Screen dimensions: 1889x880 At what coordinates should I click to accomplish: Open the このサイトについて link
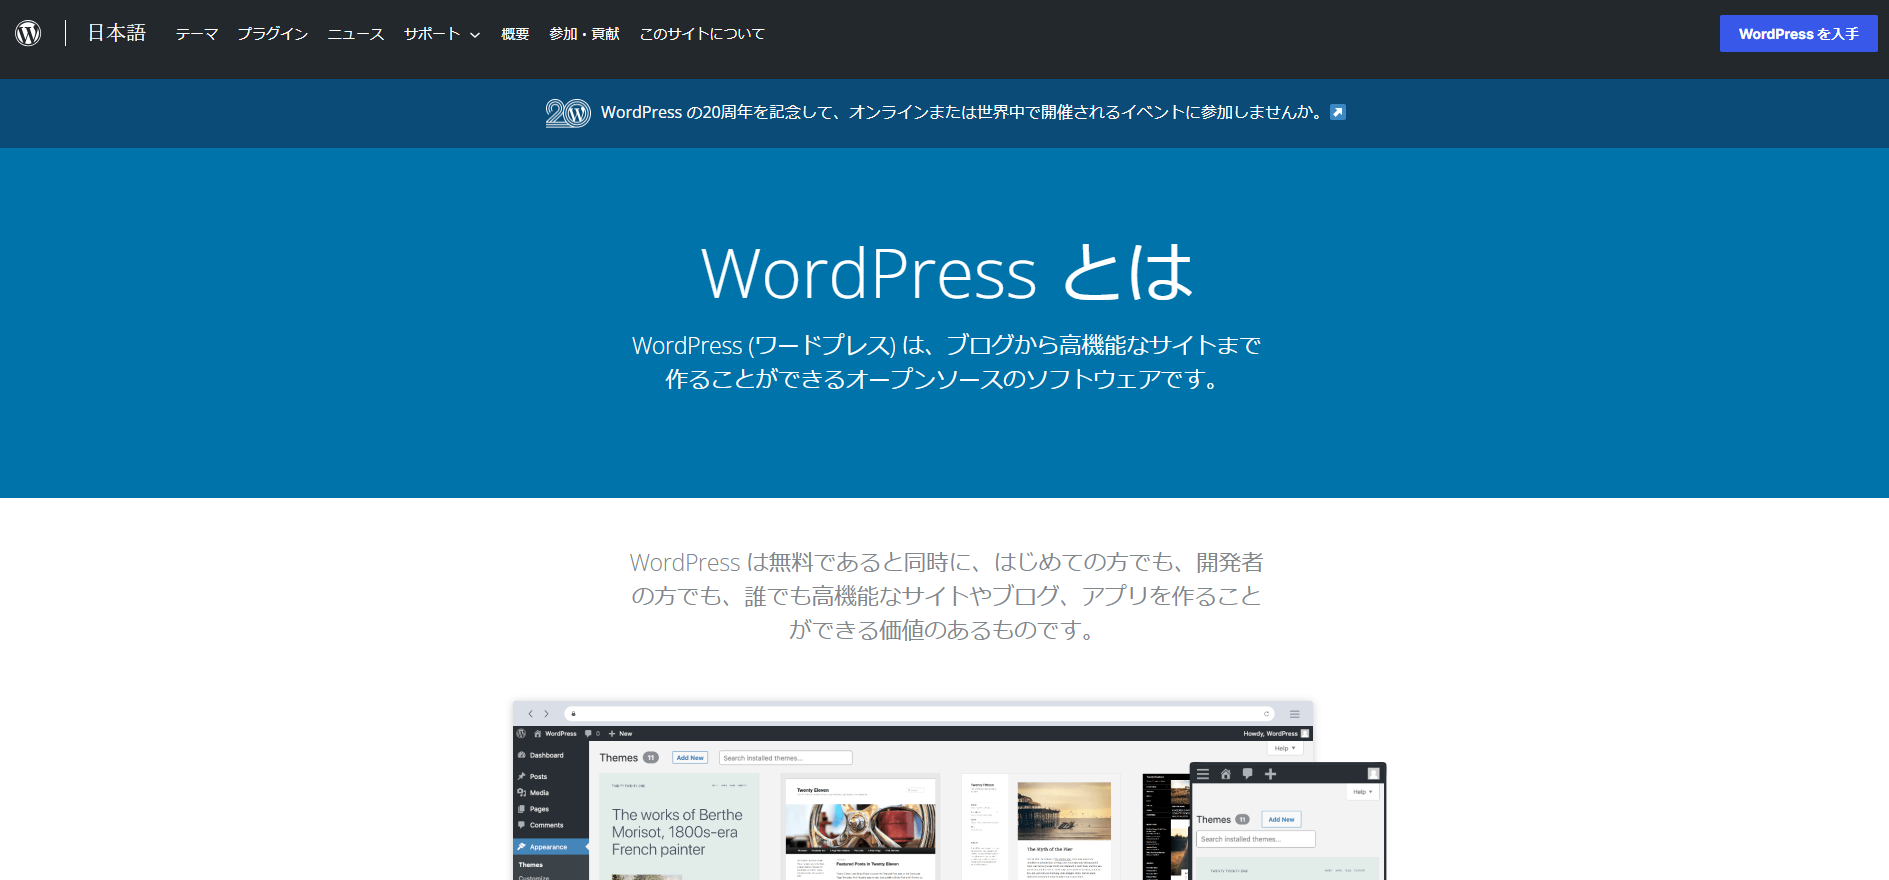(x=702, y=34)
